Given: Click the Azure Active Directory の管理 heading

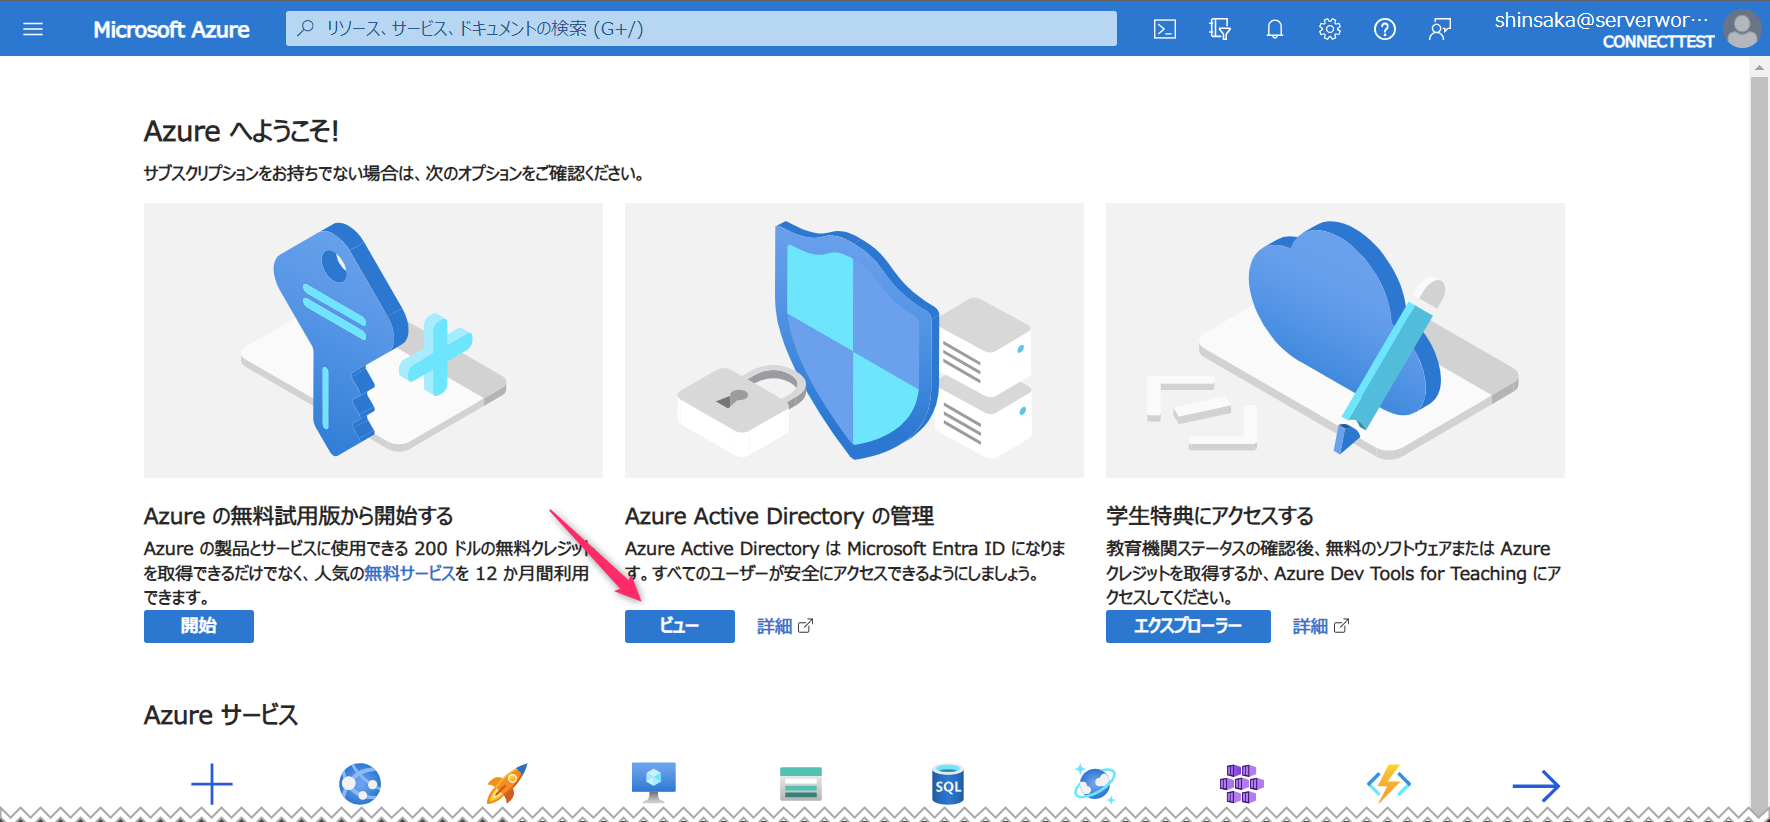Looking at the screenshot, I should [779, 516].
